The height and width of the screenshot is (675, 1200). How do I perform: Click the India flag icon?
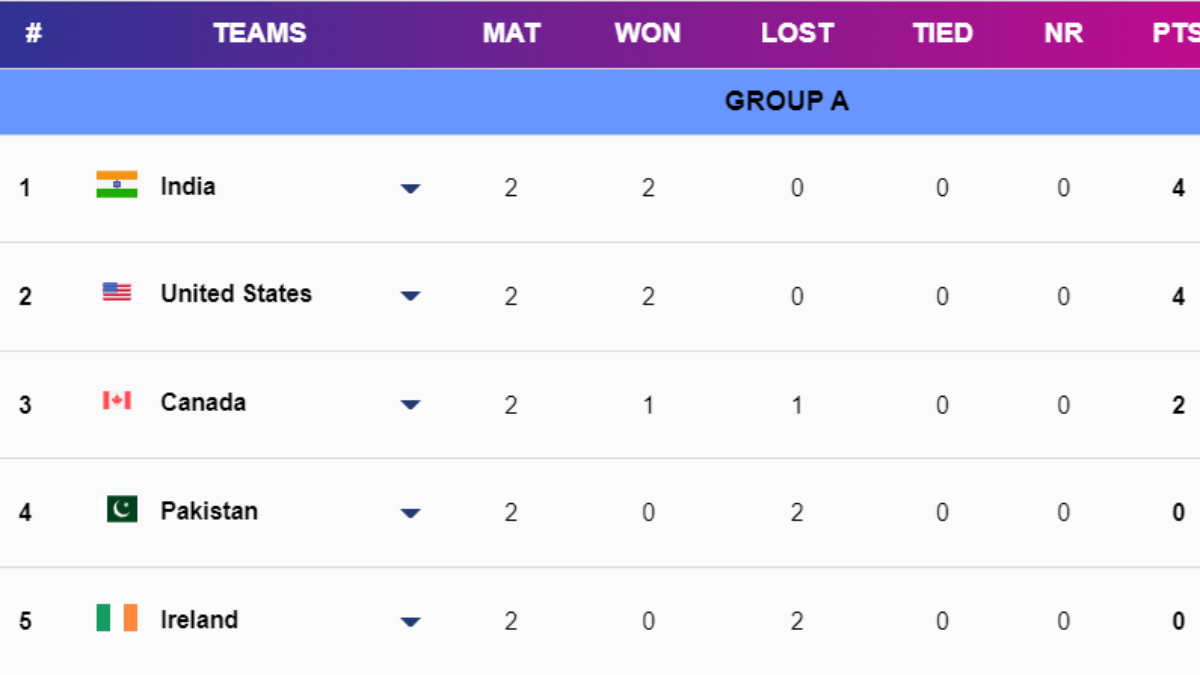[x=115, y=186]
